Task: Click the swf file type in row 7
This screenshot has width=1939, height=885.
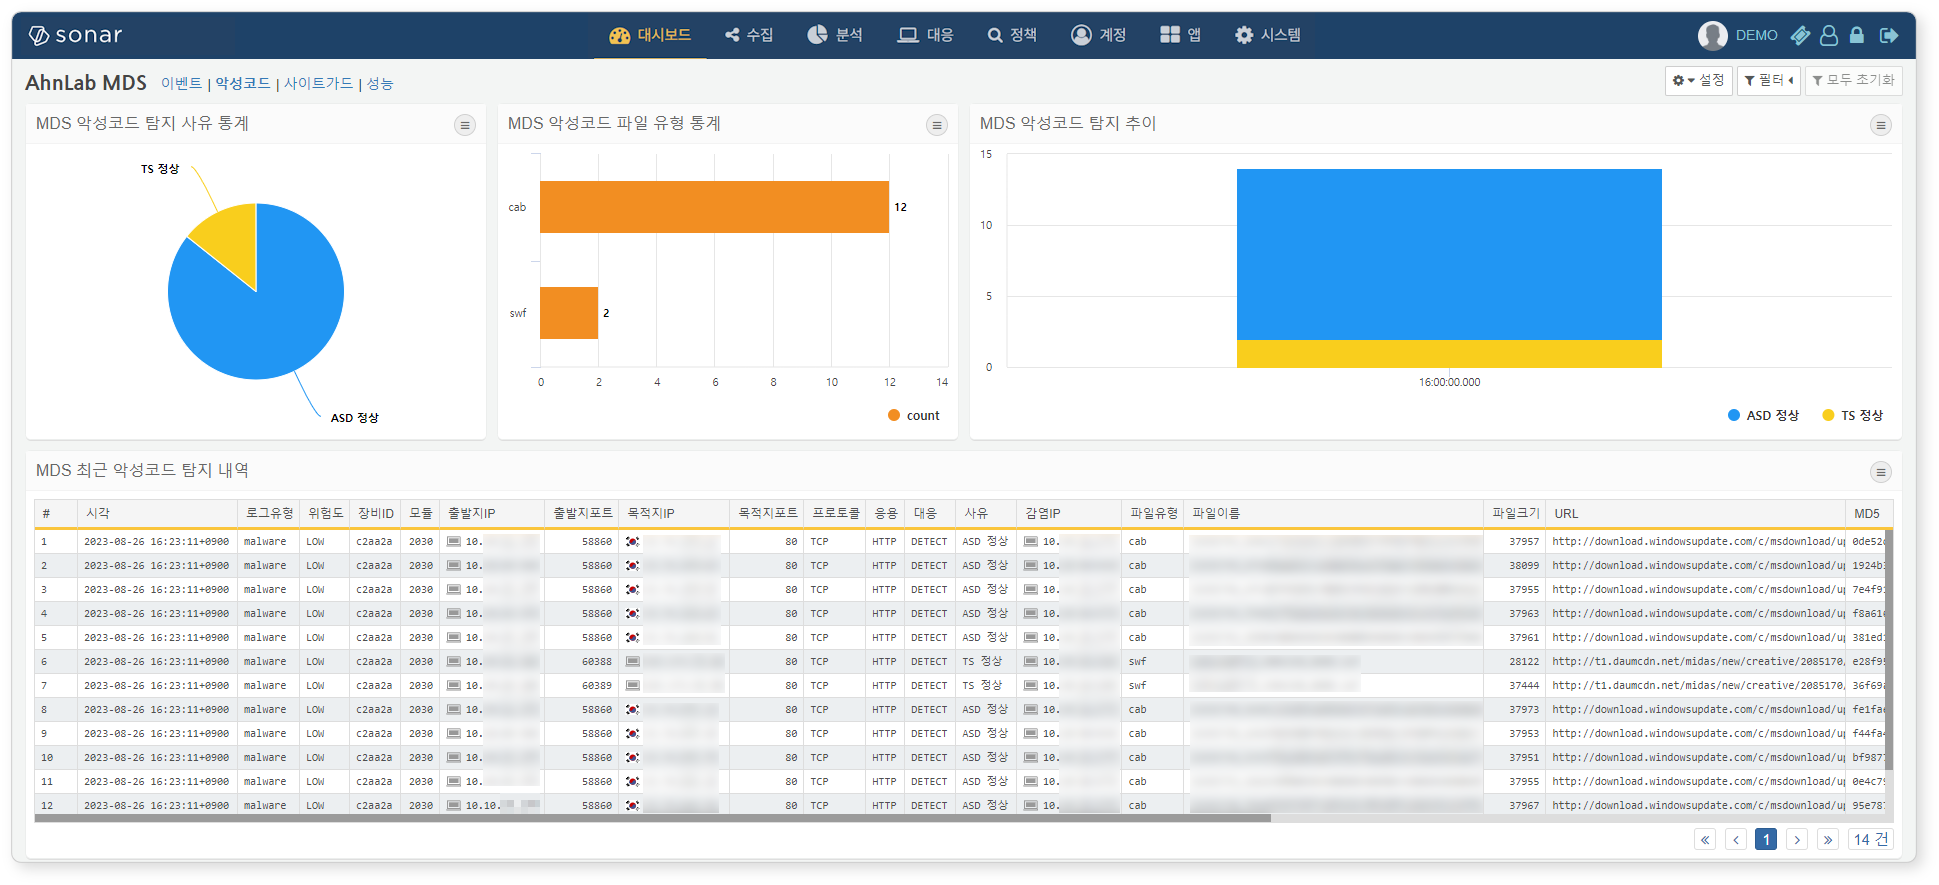Action: coord(1137,686)
